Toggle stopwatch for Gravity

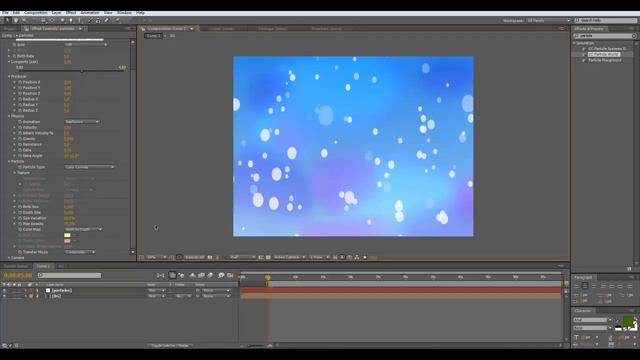click(20, 139)
